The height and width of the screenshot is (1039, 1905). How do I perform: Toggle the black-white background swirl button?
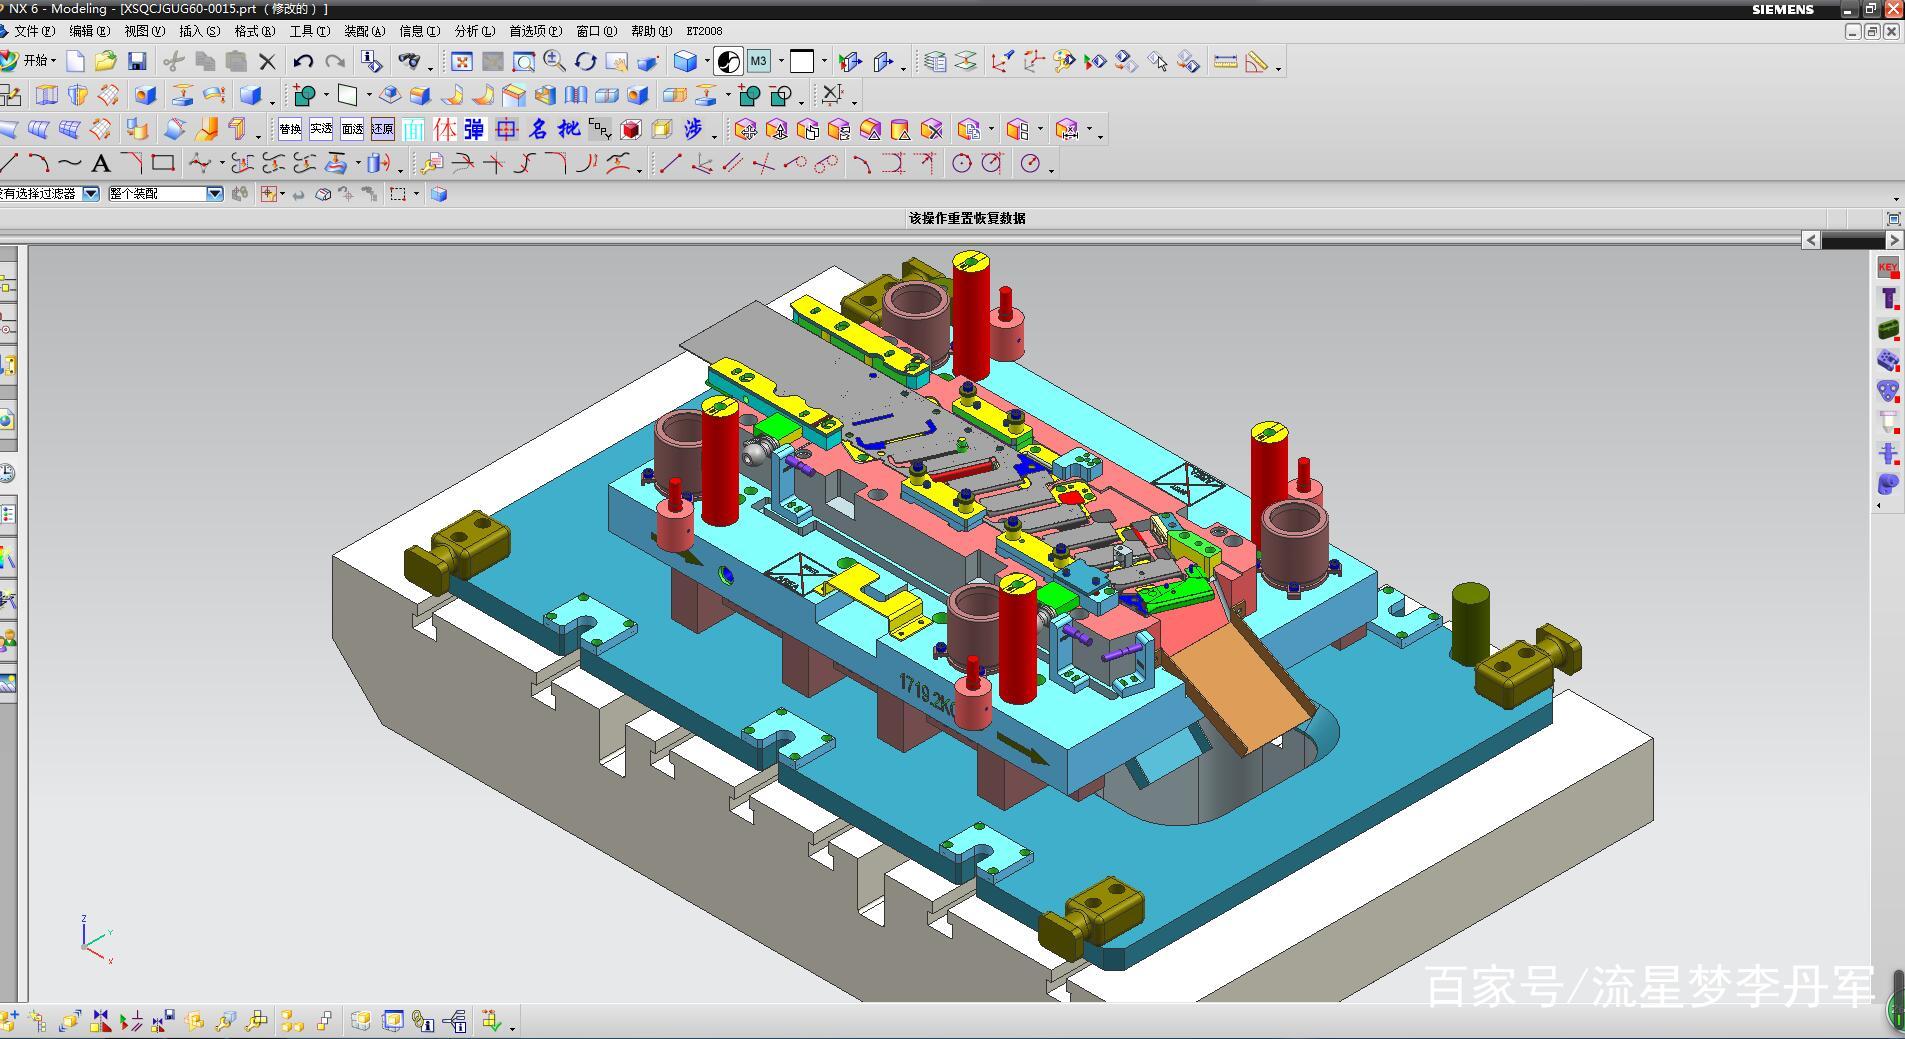tap(728, 62)
